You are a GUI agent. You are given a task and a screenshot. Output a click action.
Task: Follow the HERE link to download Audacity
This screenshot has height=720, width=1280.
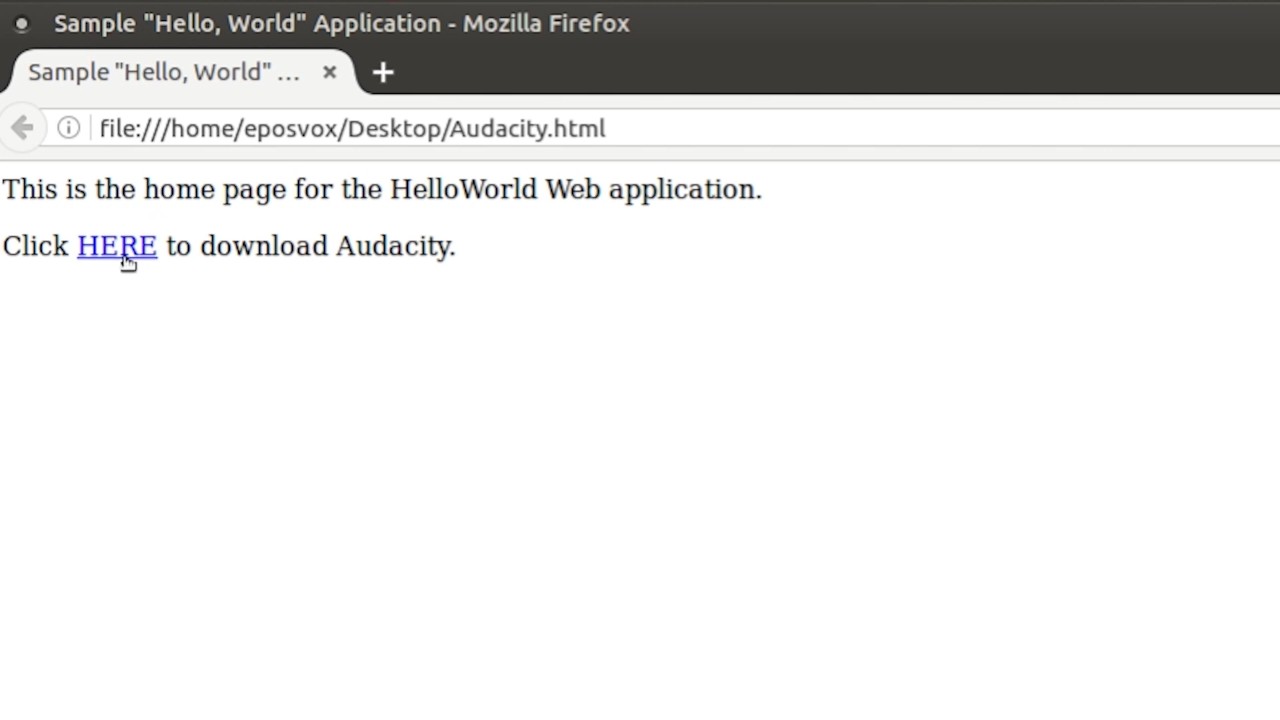[x=116, y=246]
